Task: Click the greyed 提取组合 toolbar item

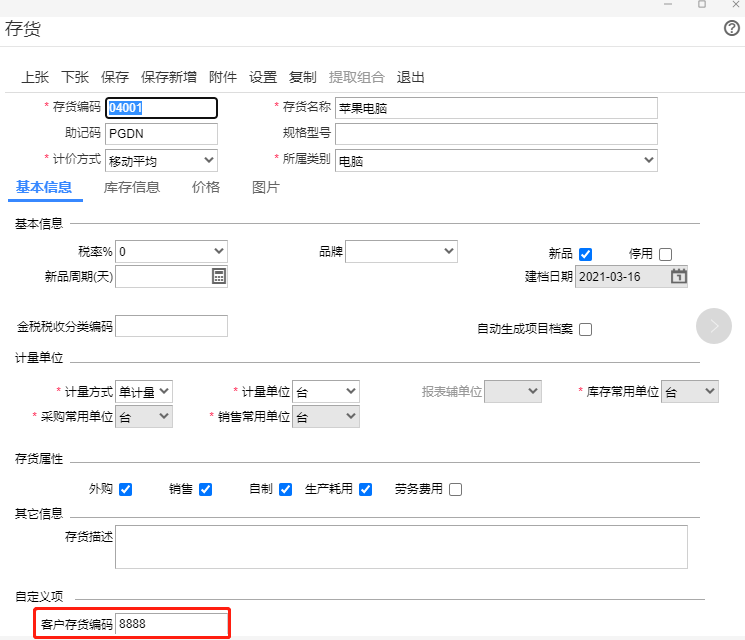Action: [356, 77]
